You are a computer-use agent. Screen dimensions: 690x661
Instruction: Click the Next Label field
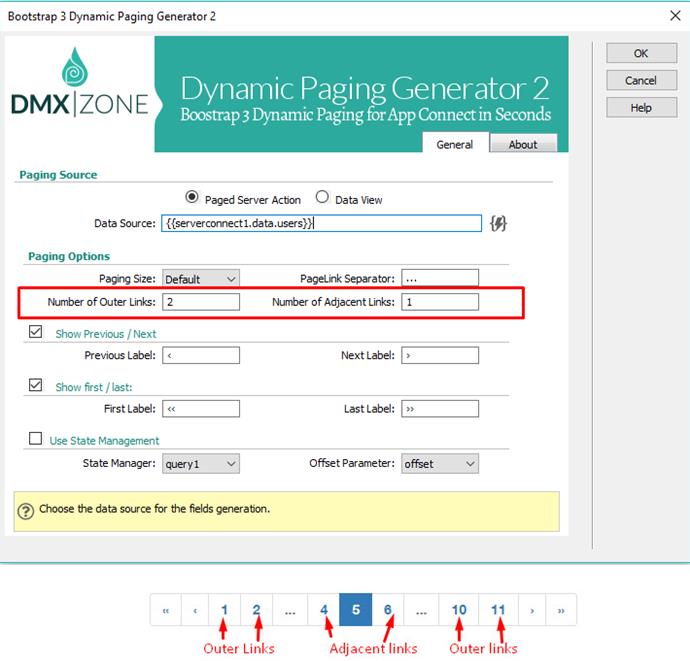pos(440,355)
